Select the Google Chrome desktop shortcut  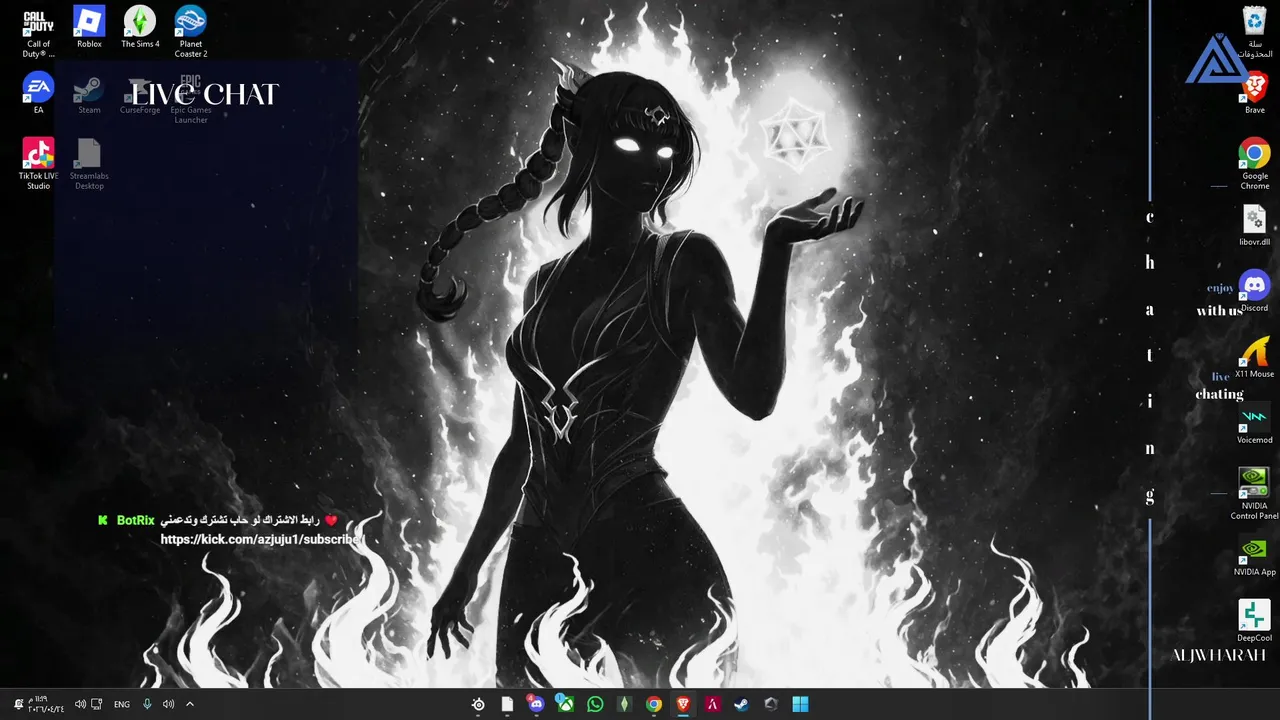click(x=1254, y=165)
